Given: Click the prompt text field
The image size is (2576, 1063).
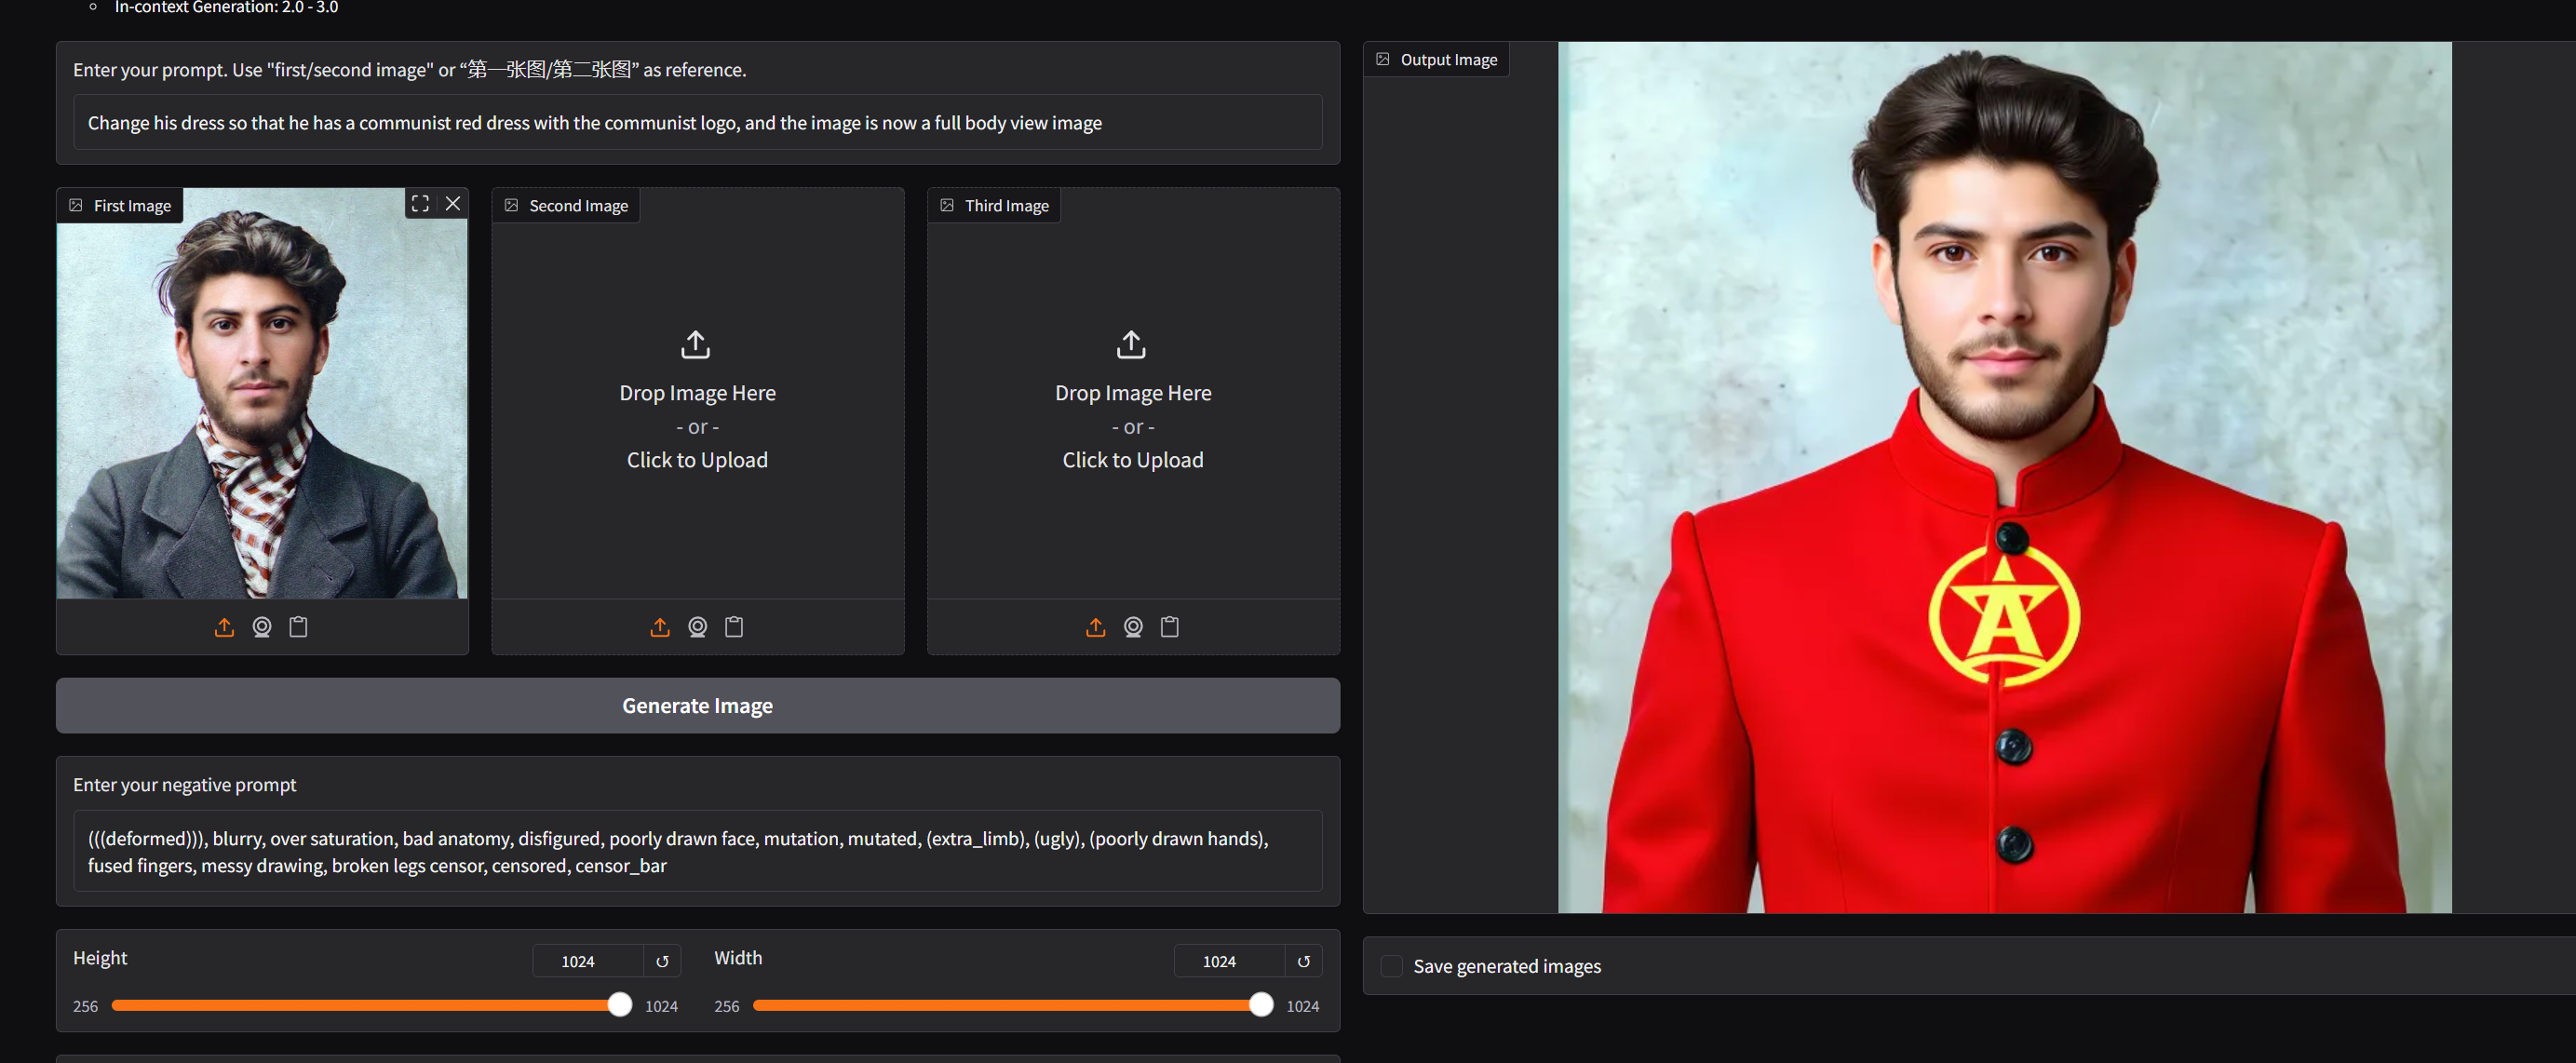Looking at the screenshot, I should (698, 122).
